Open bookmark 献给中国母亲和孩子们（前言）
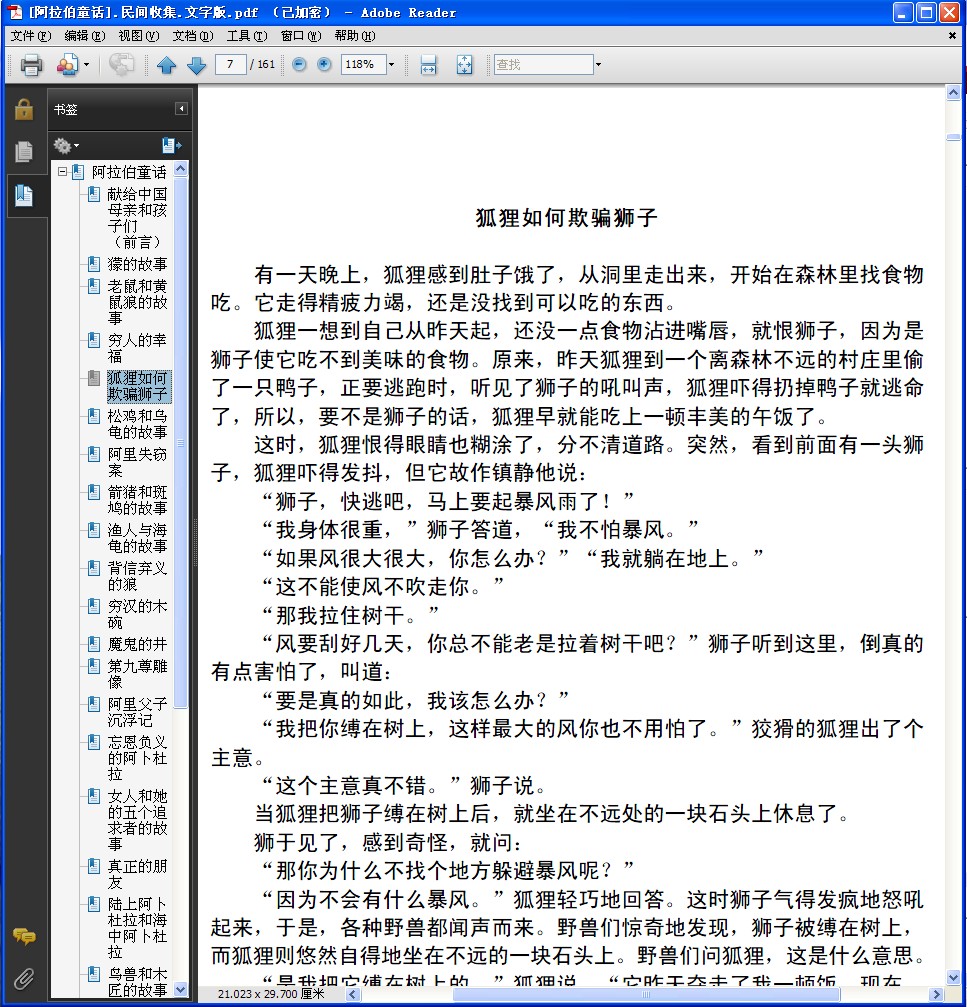This screenshot has height=1007, width=967. pos(137,218)
